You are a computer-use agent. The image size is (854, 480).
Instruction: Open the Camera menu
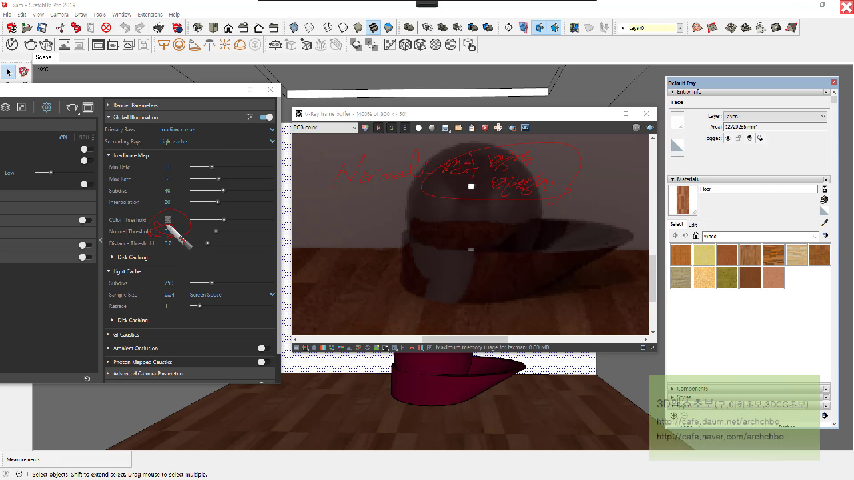(x=59, y=15)
